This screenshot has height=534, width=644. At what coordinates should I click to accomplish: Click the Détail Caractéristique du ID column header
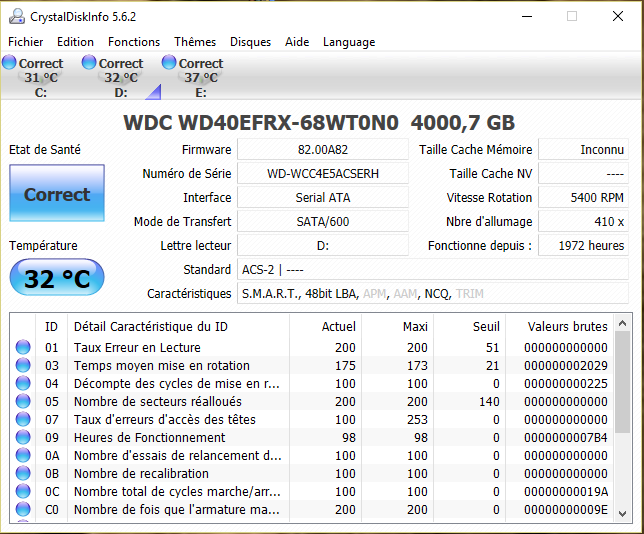point(178,327)
